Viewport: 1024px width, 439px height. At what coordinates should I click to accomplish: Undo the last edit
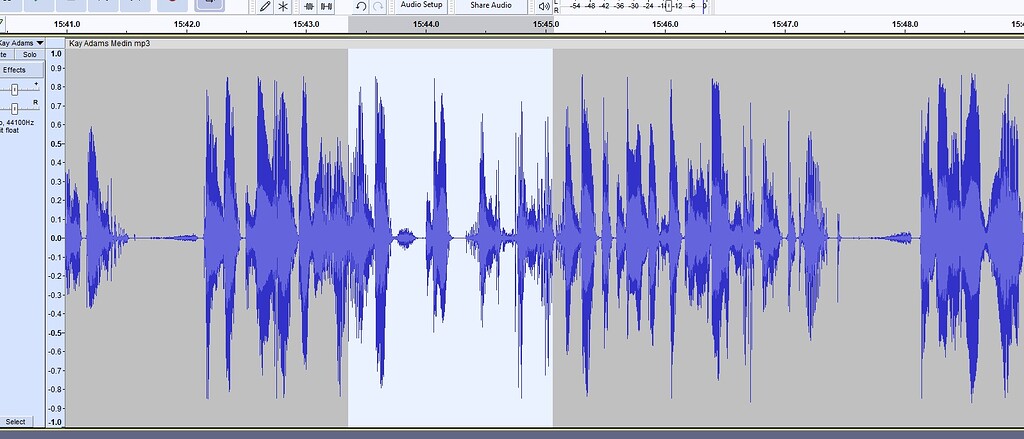[x=360, y=6]
